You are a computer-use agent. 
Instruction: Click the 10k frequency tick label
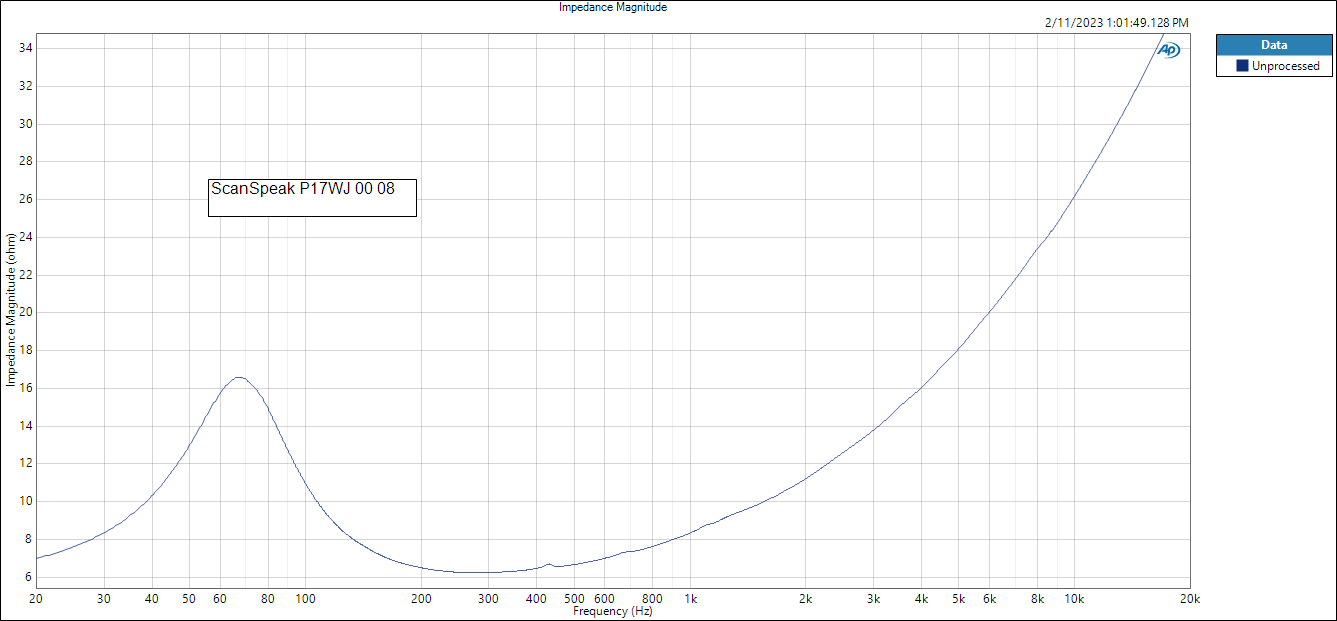tap(1074, 599)
